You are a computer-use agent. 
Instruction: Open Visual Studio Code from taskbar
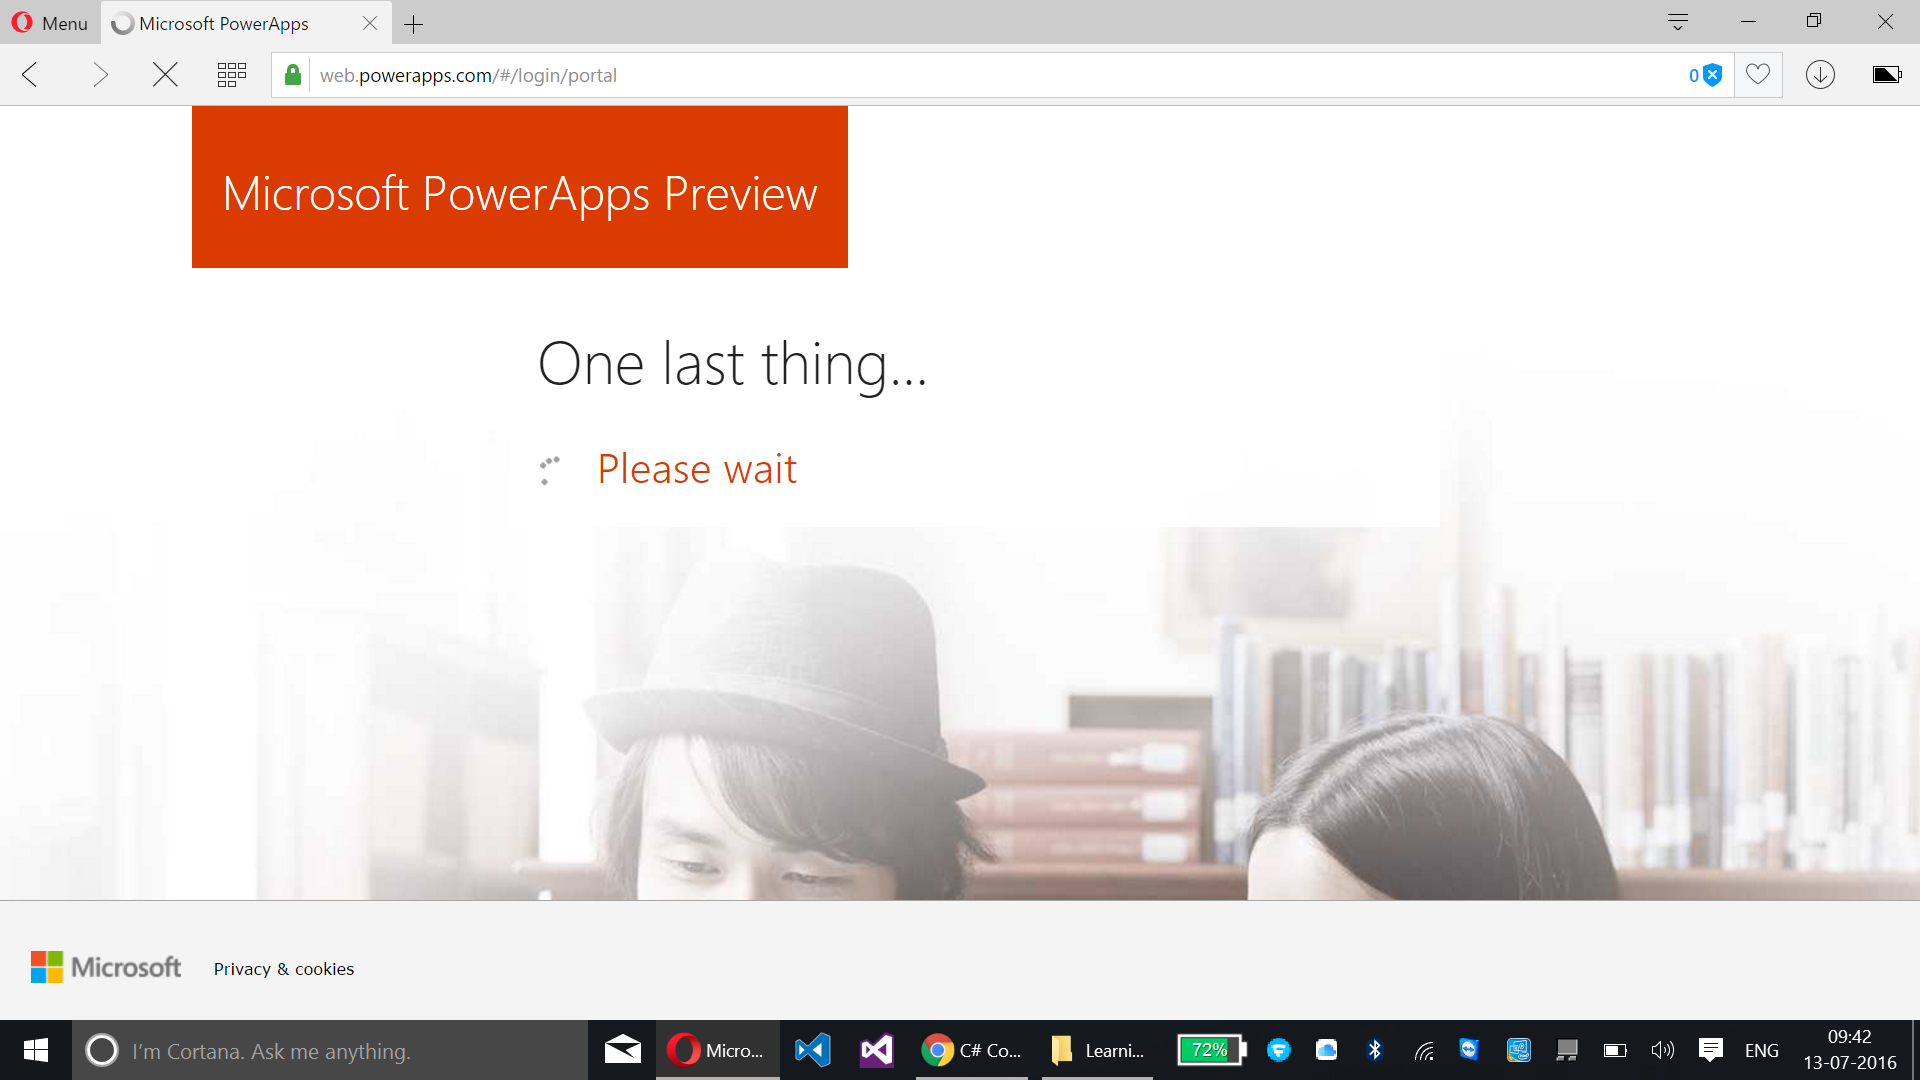[813, 1050]
